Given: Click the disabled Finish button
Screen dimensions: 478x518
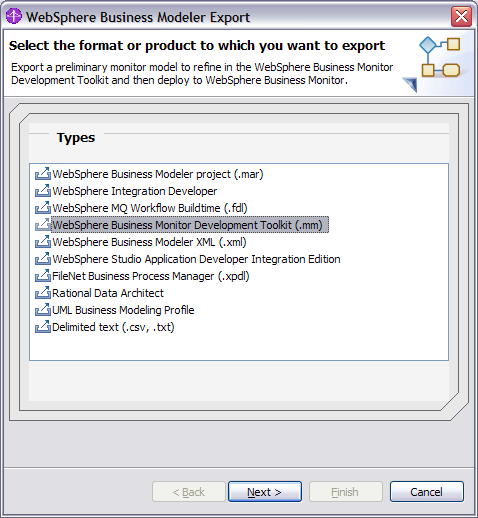Looking at the screenshot, I should point(346,492).
